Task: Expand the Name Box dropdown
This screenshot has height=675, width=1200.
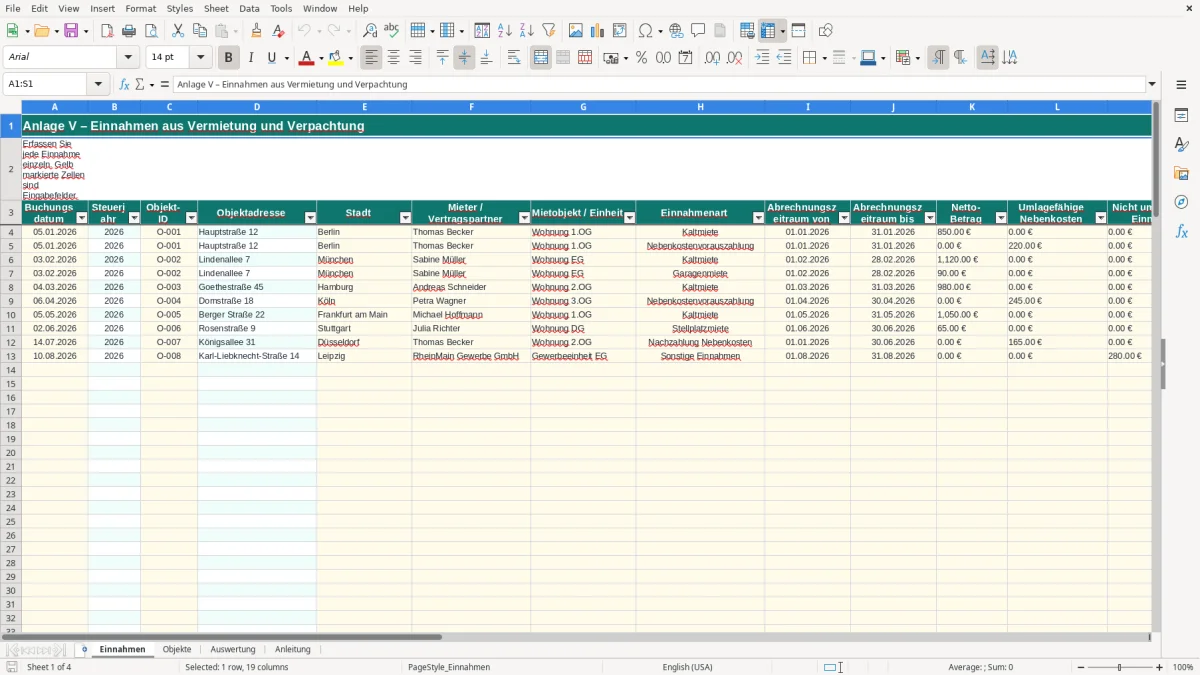Action: [98, 84]
